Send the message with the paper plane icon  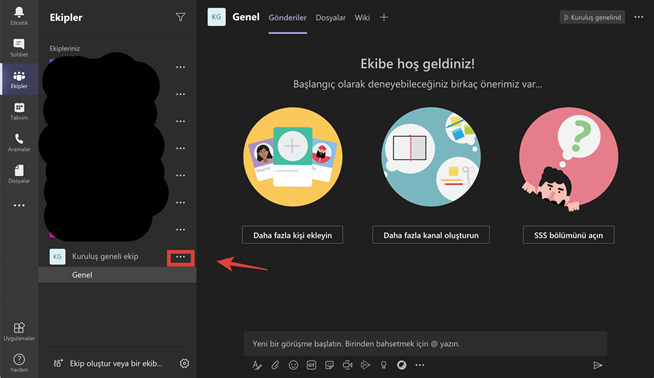[x=598, y=365]
